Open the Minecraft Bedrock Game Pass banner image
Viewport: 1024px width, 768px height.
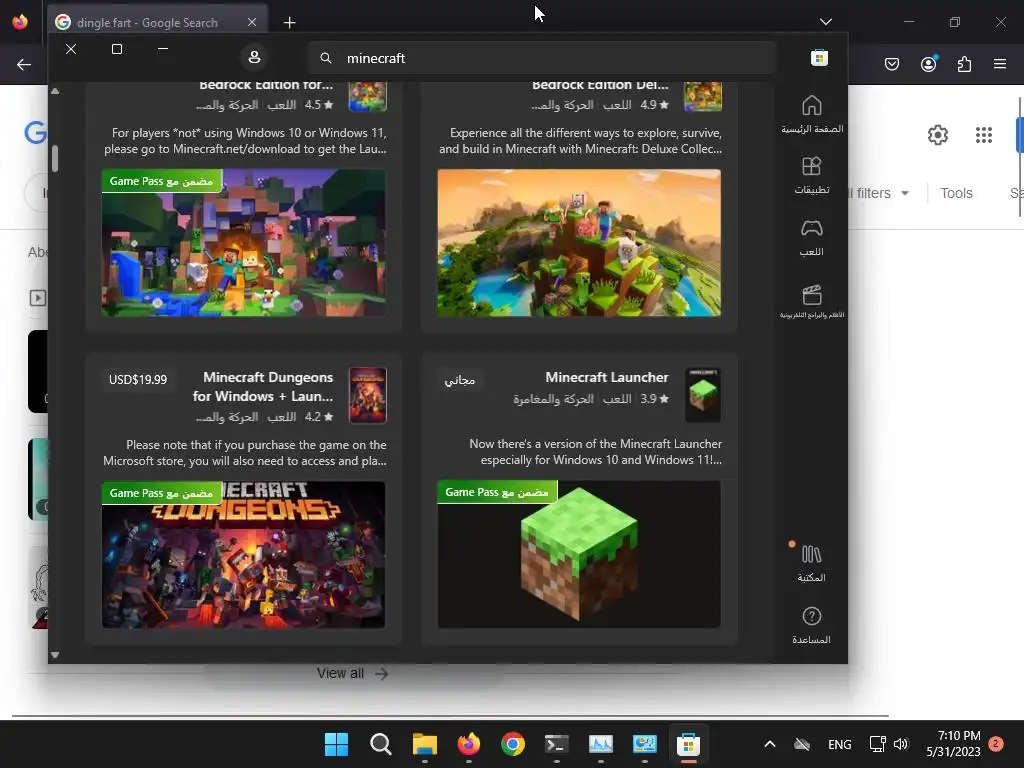[x=244, y=243]
